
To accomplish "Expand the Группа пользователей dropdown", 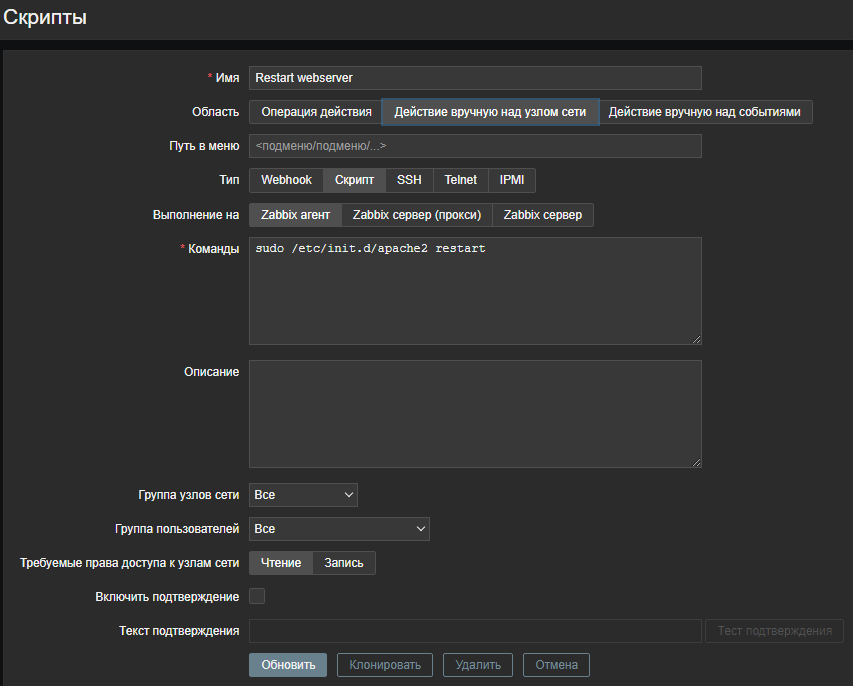I will 339,528.
